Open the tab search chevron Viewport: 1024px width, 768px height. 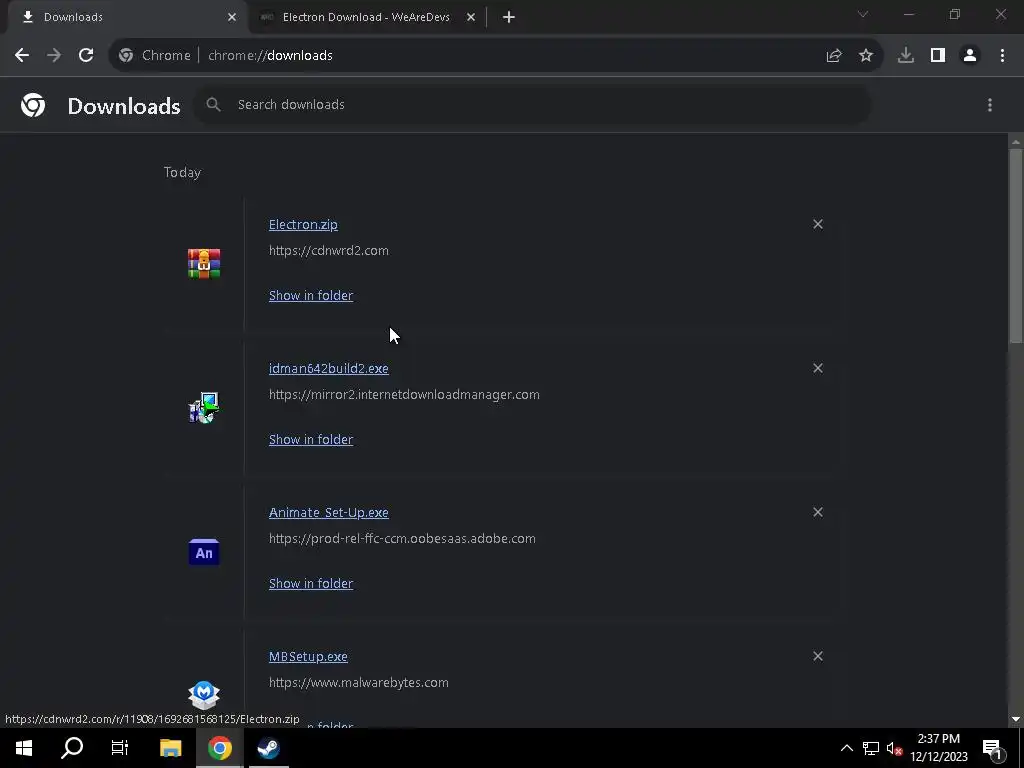click(x=863, y=14)
